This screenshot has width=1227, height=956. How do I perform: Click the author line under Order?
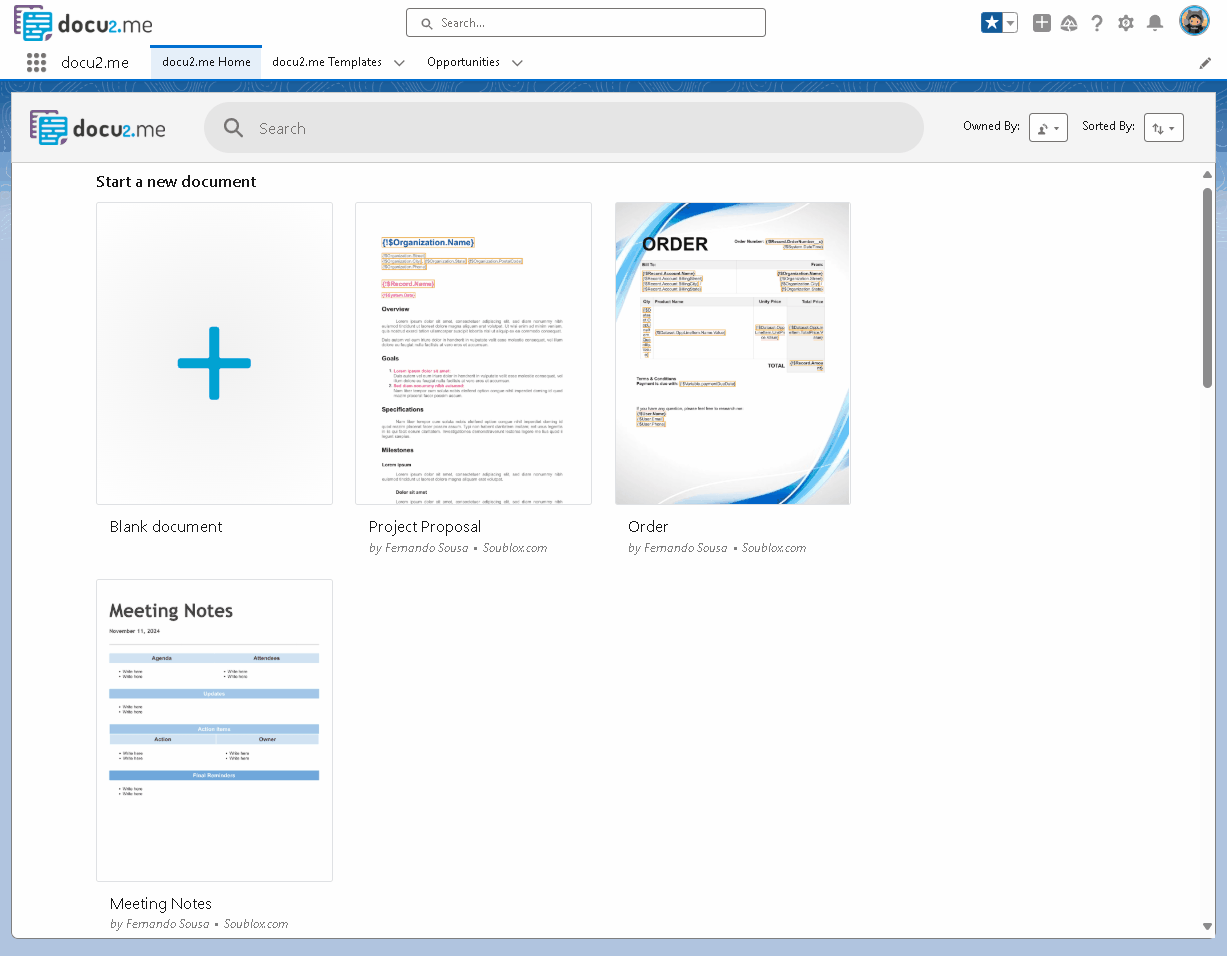click(x=717, y=548)
